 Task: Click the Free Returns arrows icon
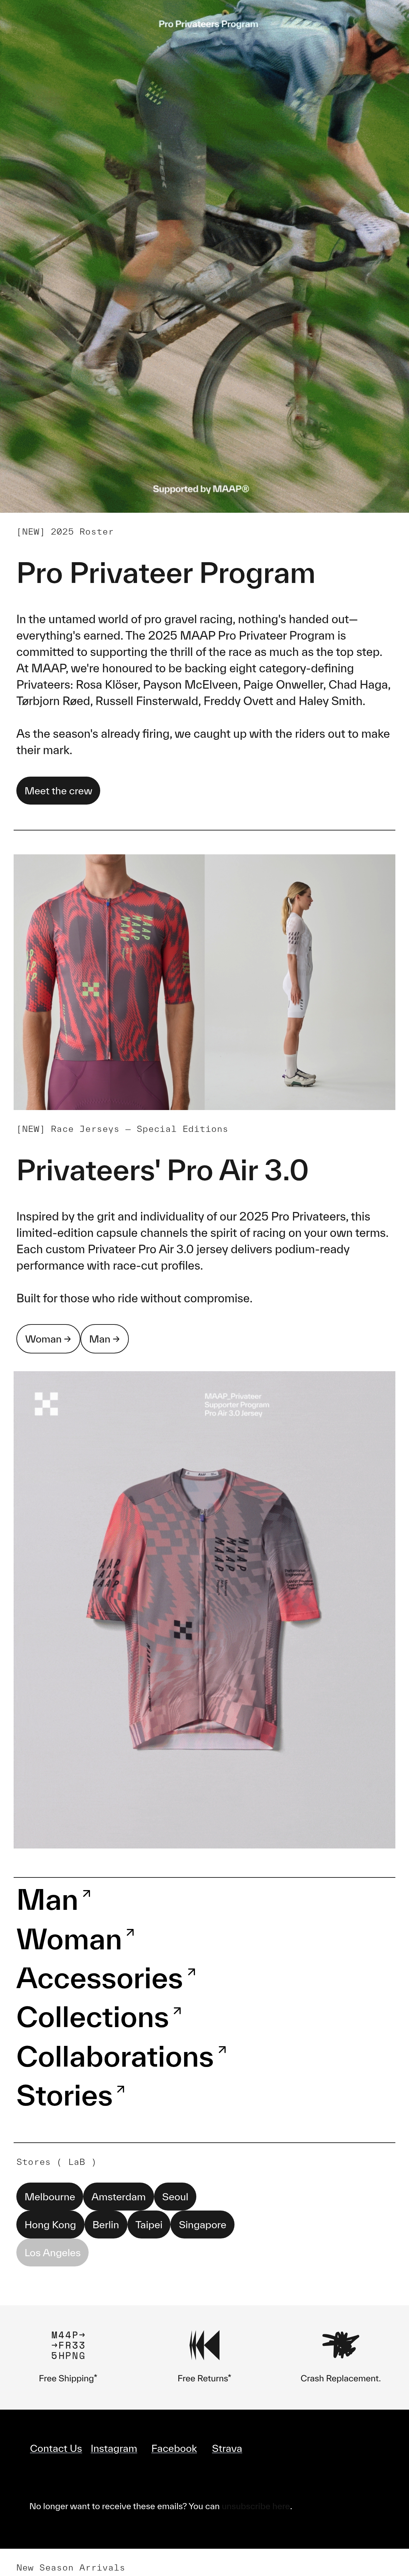(204, 2345)
